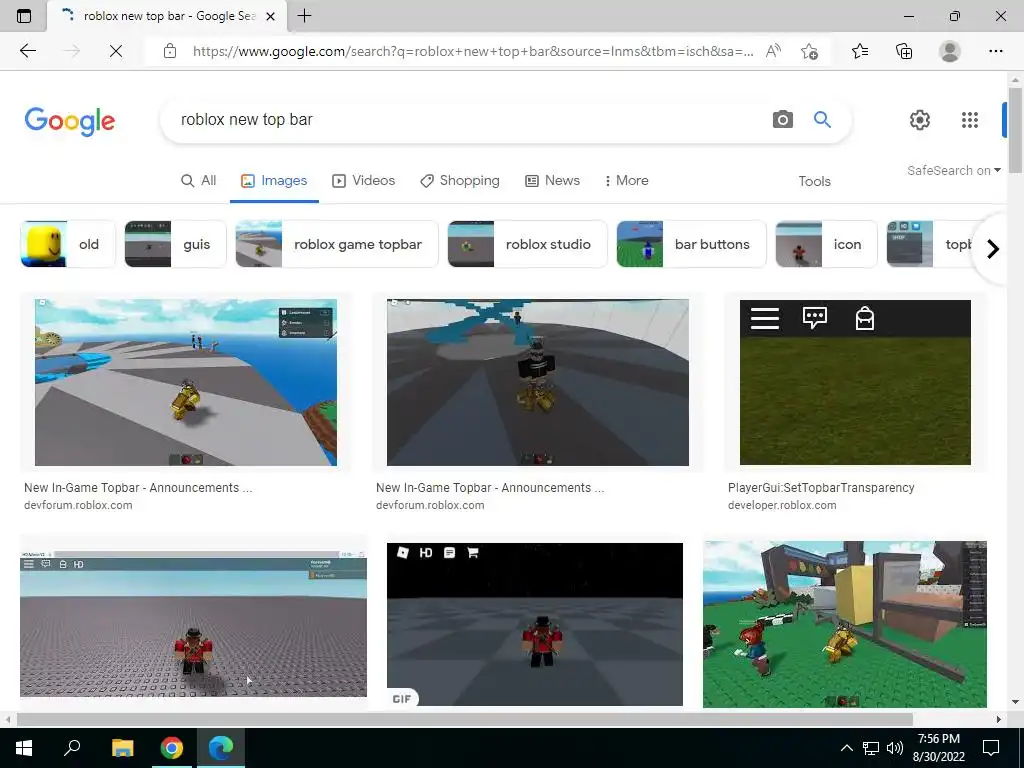
Task: Open PlayerGui:SetTopbarTransparency result title
Action: click(x=821, y=487)
